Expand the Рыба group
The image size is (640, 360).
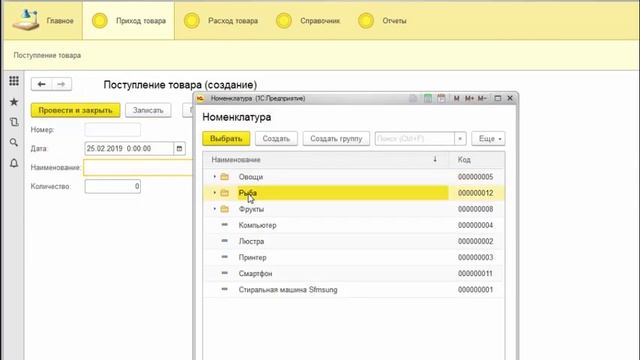[x=215, y=193]
